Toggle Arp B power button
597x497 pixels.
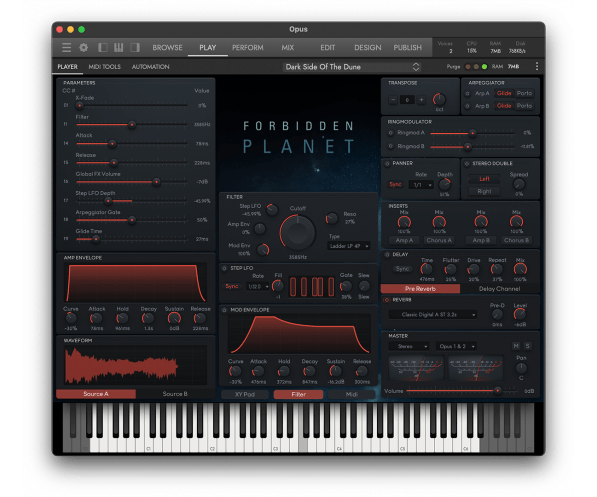[468, 106]
